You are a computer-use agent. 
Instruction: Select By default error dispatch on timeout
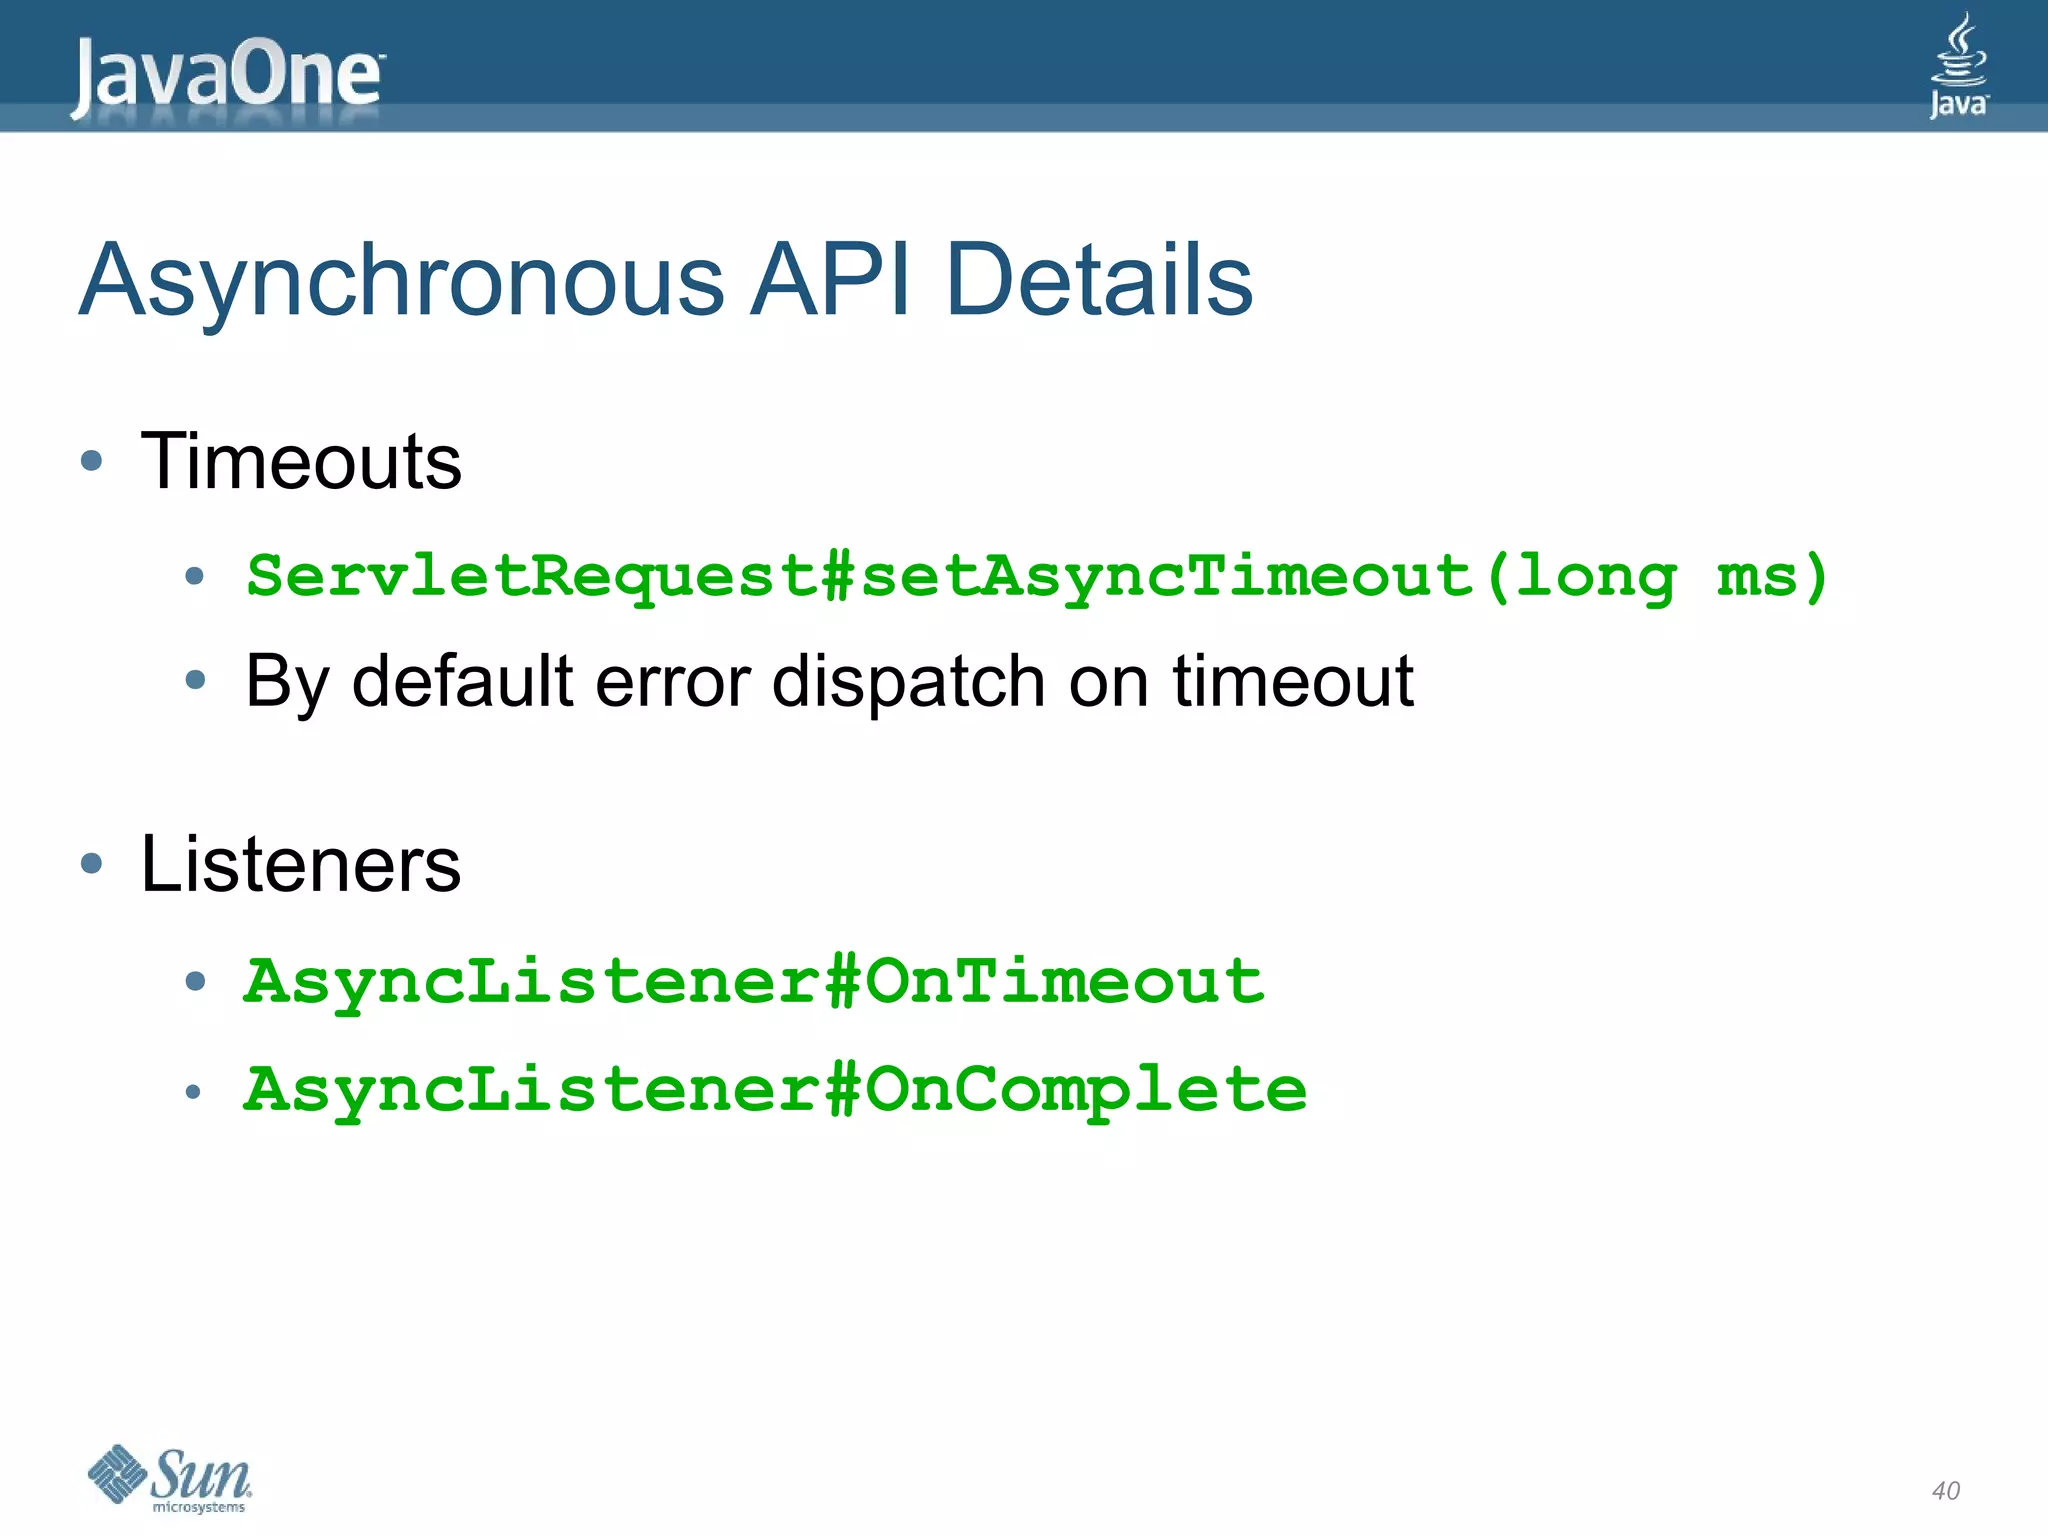[829, 681]
